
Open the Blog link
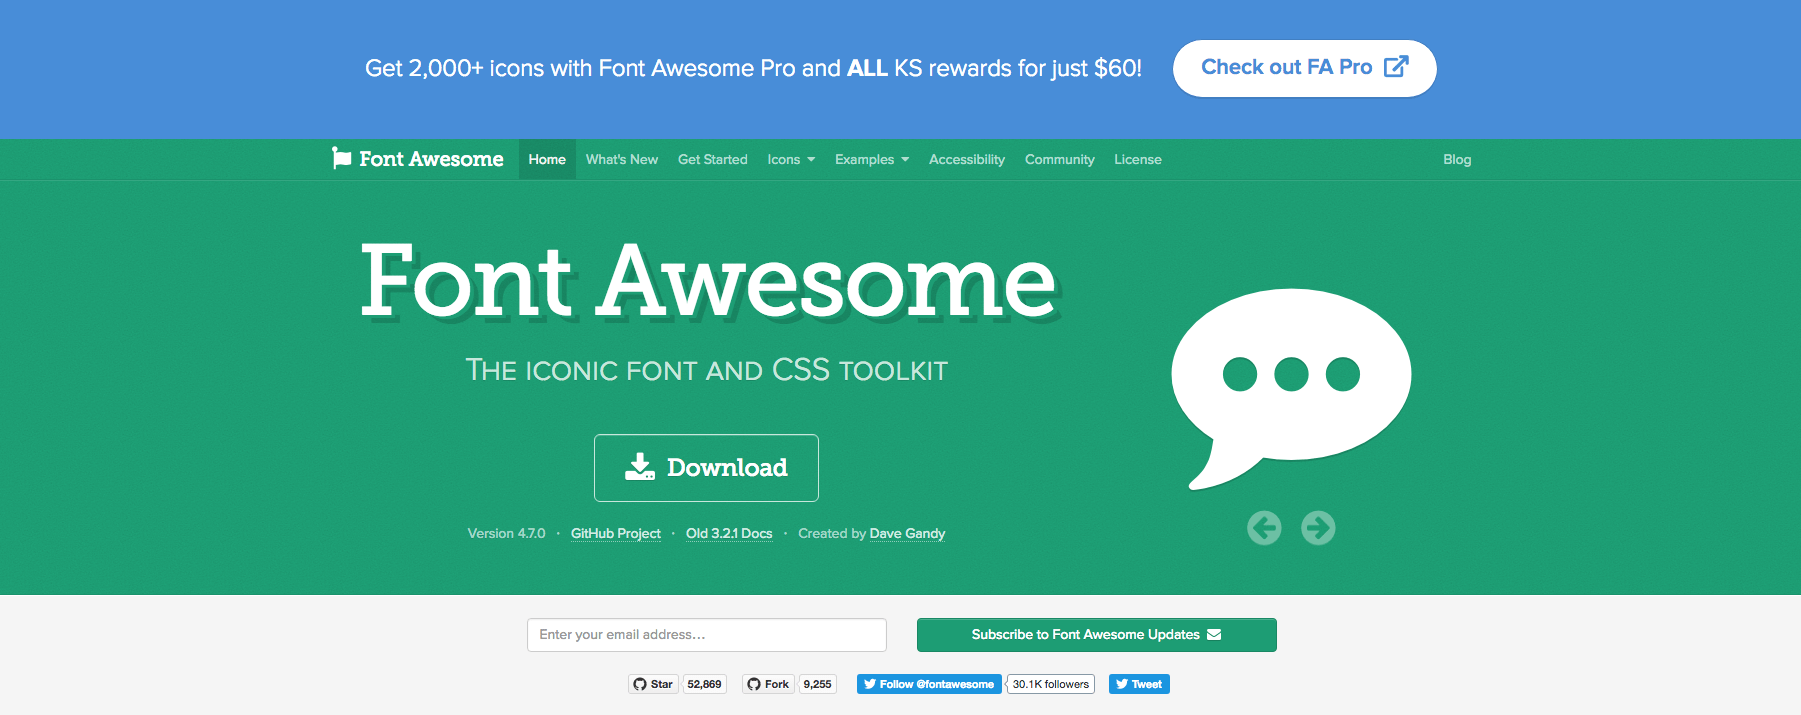pos(1457,159)
